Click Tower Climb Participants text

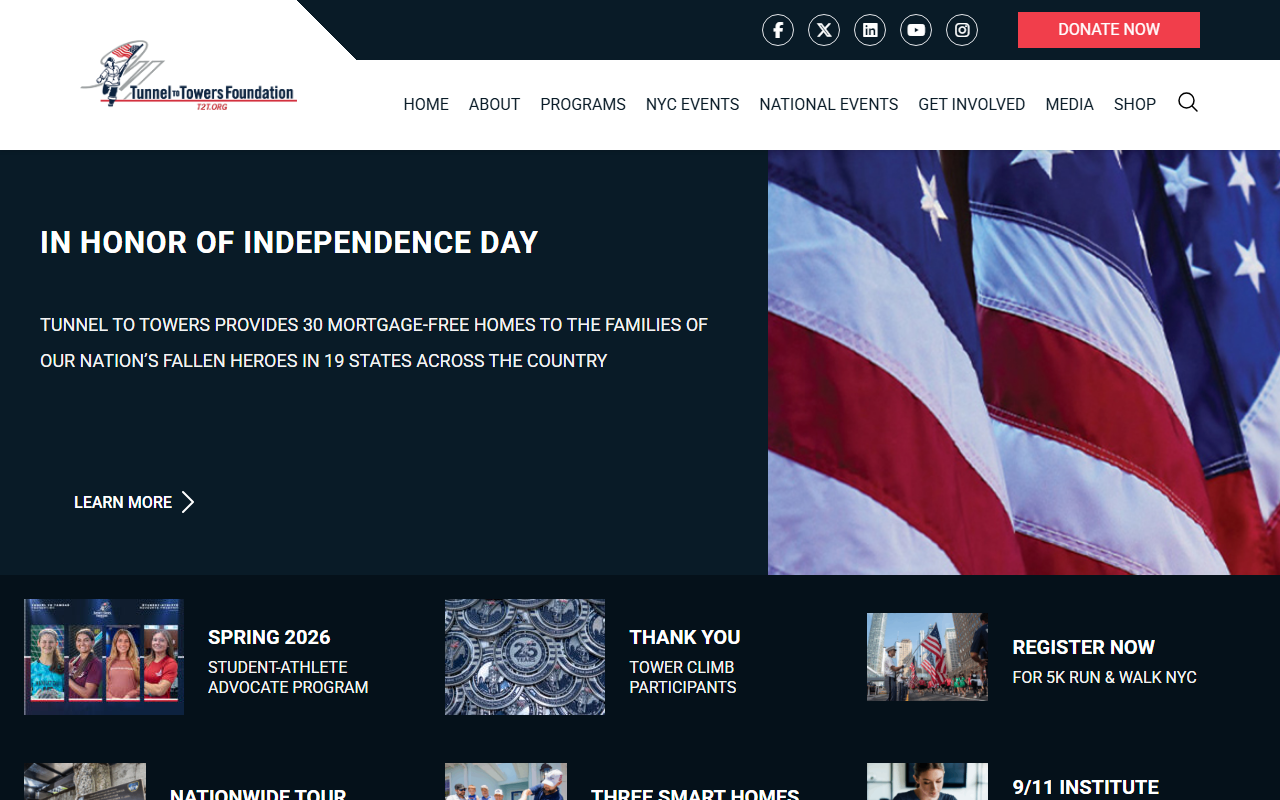(x=683, y=677)
